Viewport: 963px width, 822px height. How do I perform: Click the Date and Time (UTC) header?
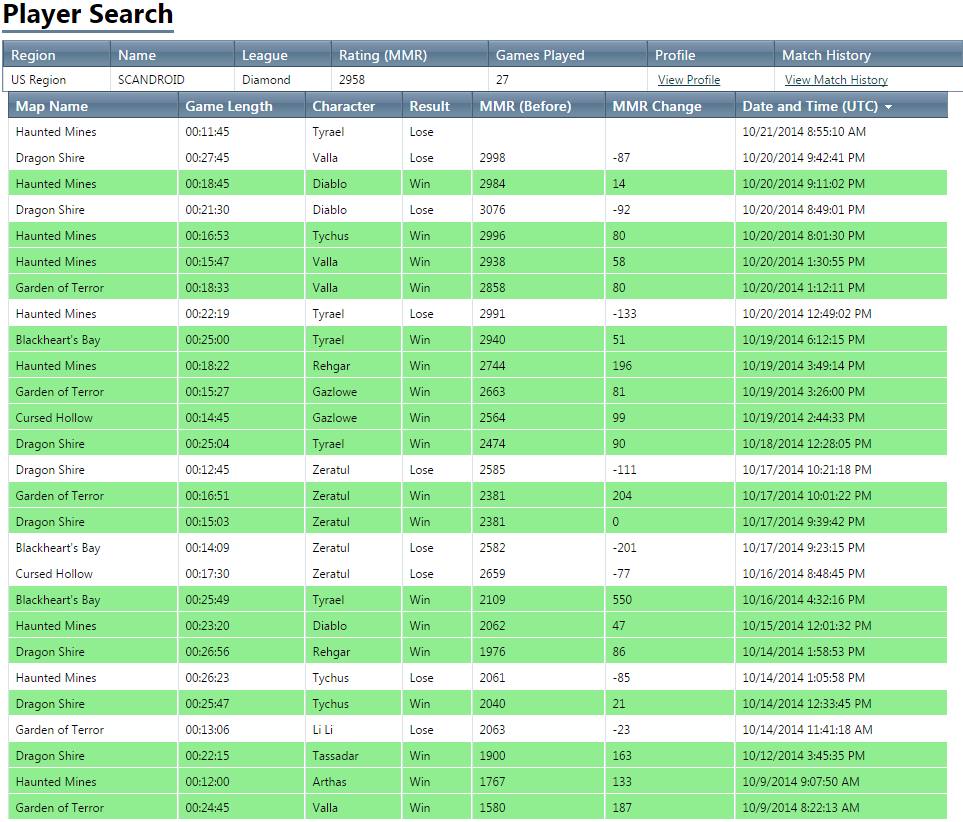[x=810, y=106]
